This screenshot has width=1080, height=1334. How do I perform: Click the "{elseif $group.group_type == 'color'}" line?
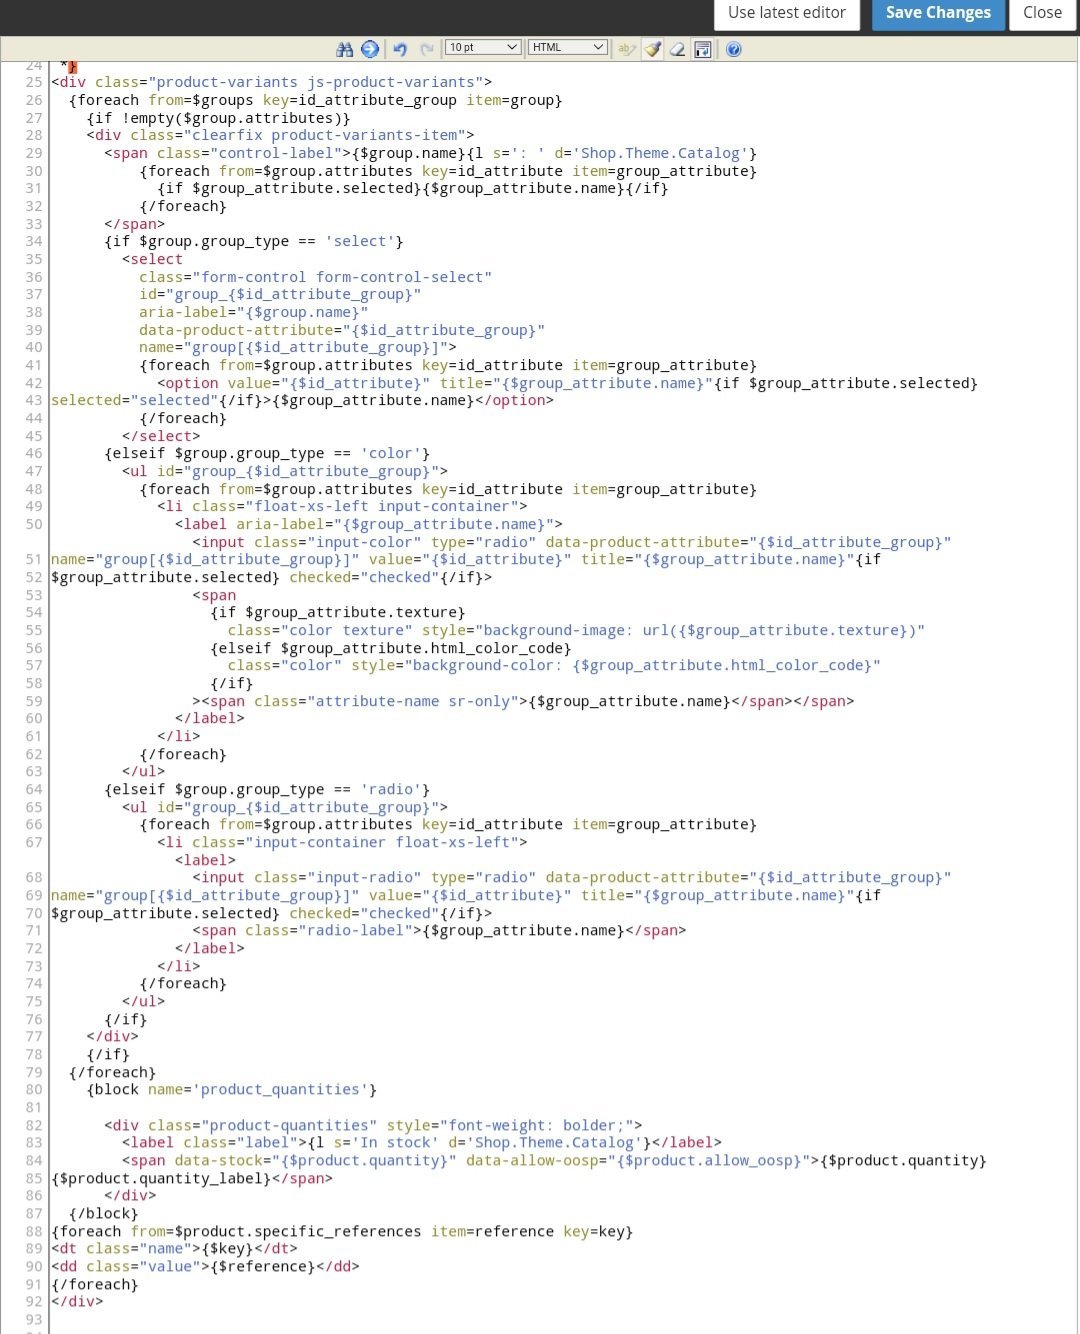click(x=267, y=453)
